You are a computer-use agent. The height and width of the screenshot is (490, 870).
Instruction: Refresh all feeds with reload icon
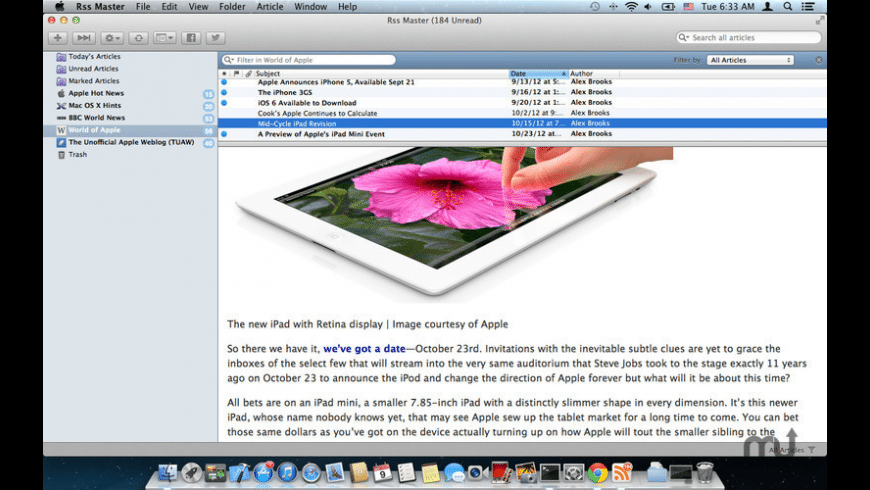[138, 38]
